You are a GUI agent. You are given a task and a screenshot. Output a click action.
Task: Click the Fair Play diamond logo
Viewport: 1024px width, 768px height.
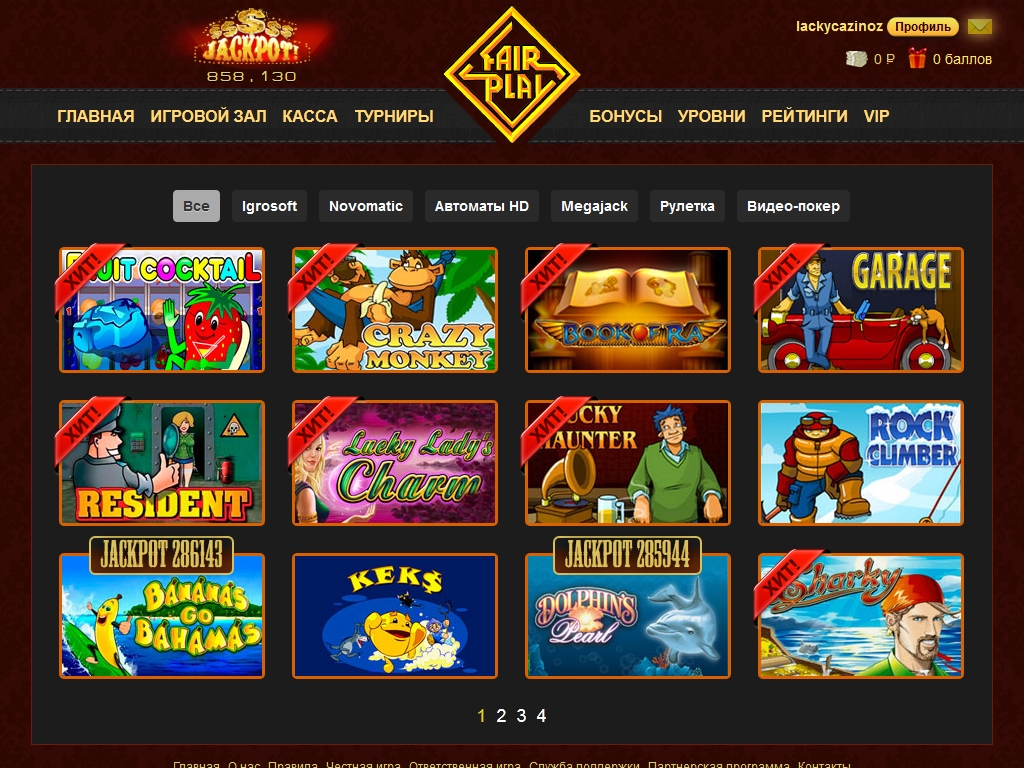(512, 73)
